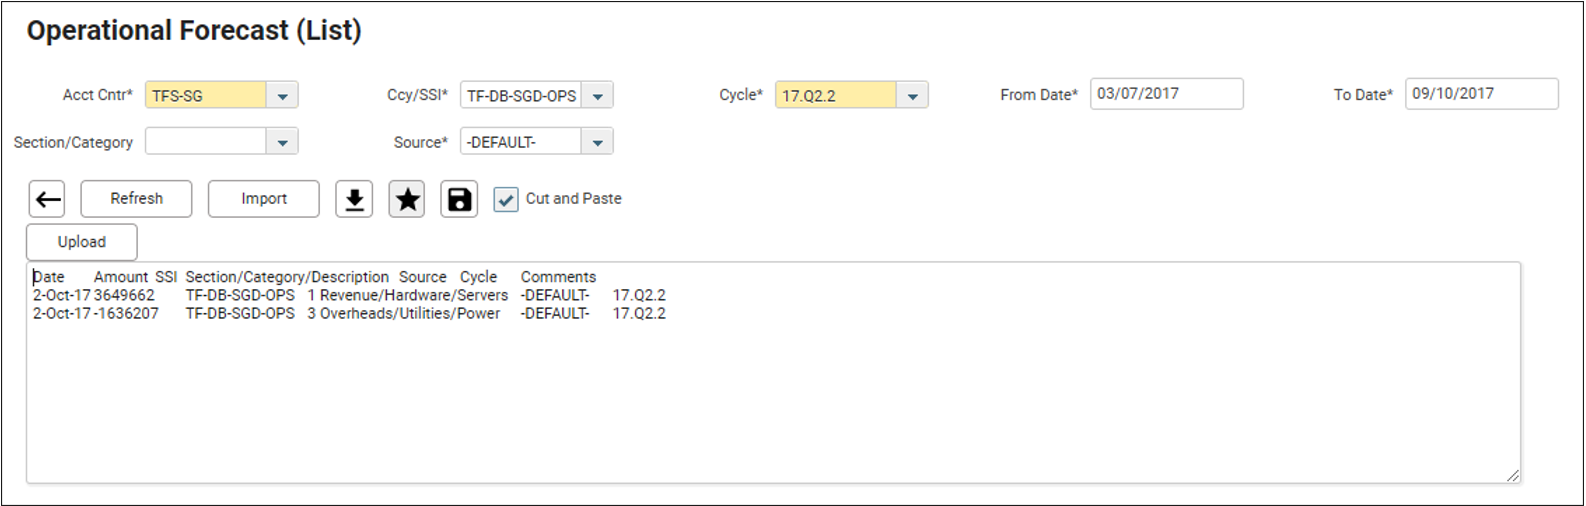Click the 17.Q2.2 cycle field

point(836,95)
